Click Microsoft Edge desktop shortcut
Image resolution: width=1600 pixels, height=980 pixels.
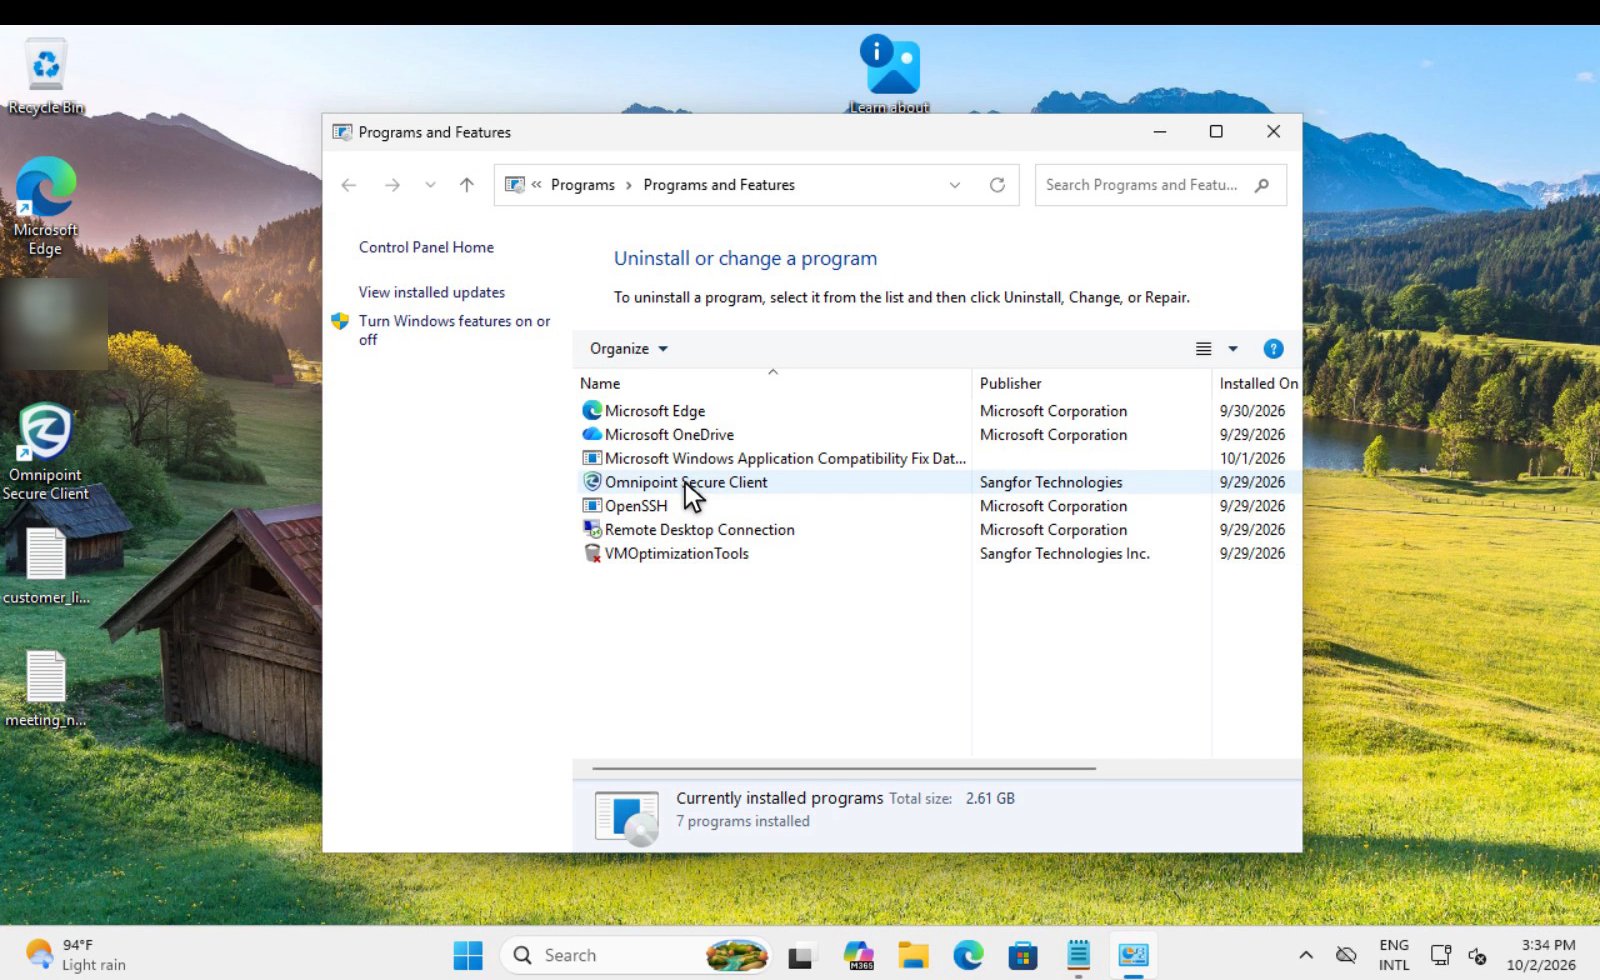[45, 207]
